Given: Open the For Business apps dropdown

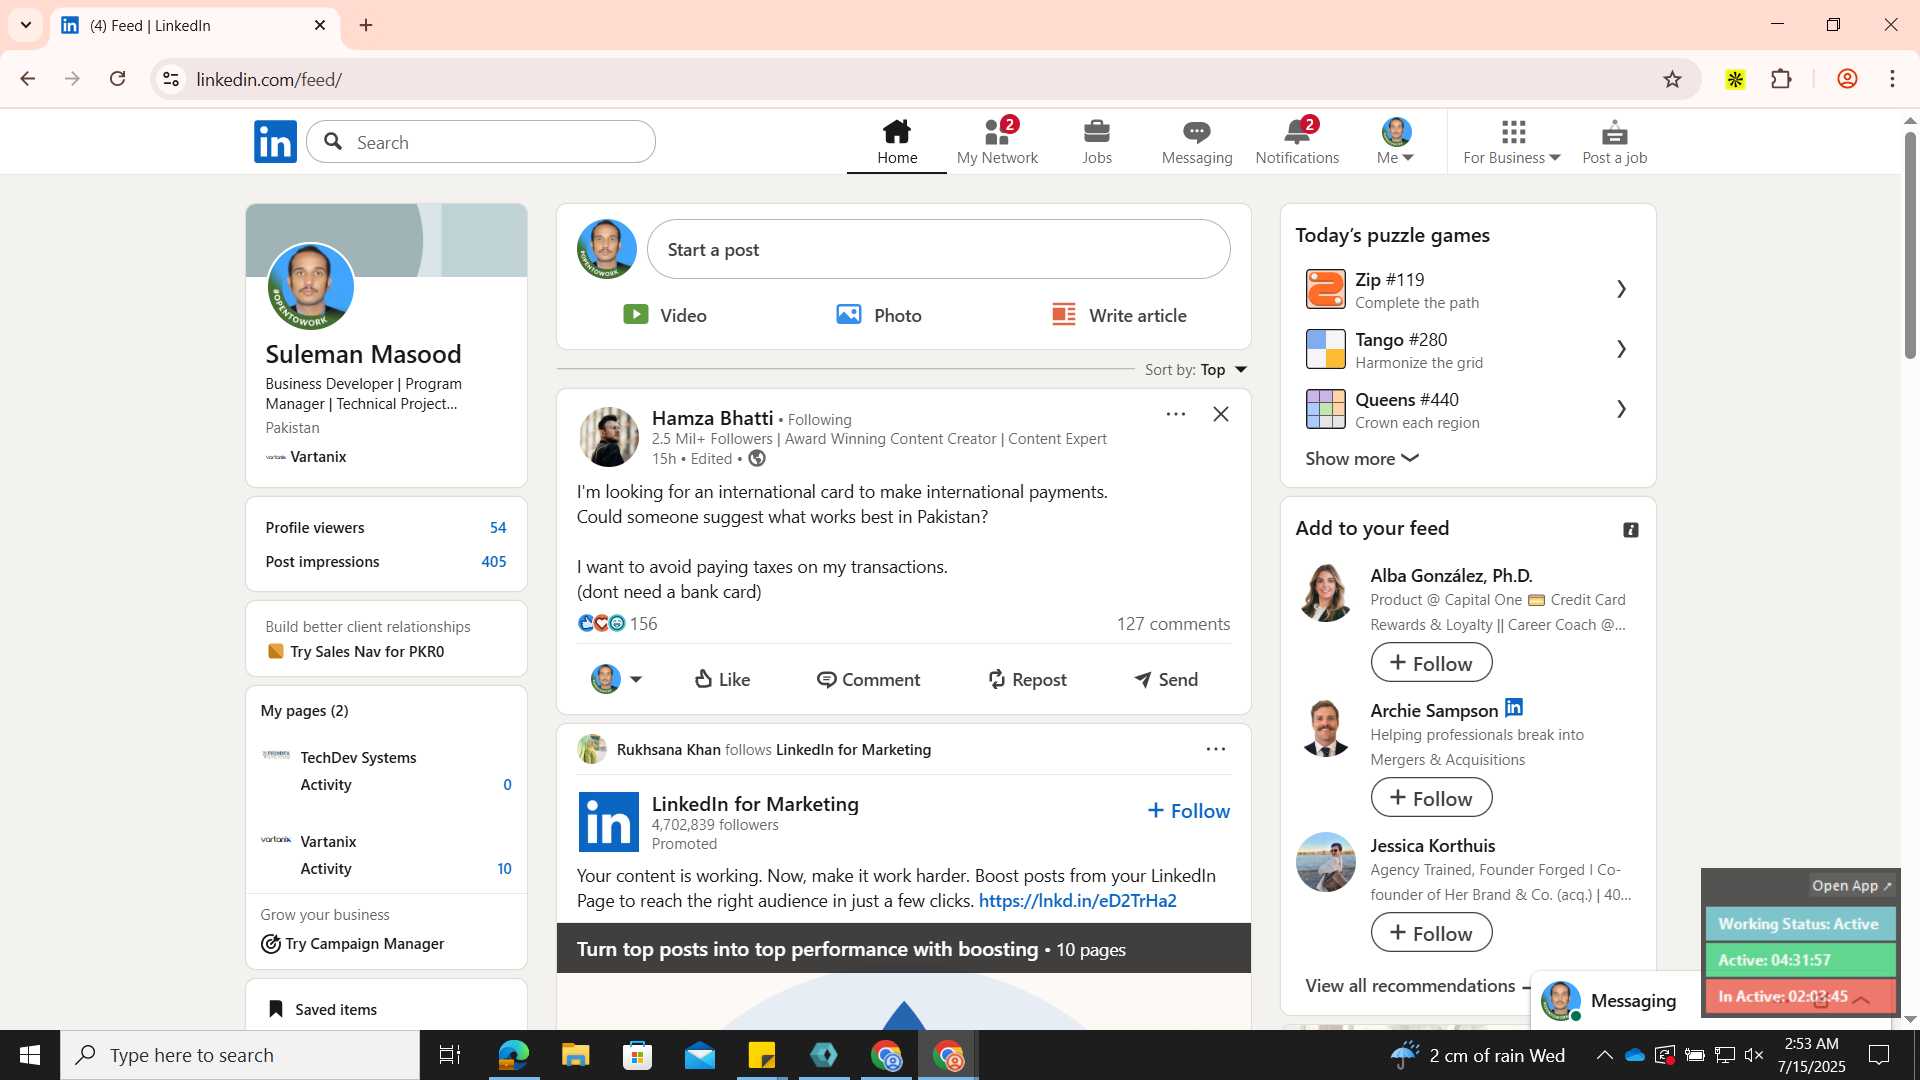Looking at the screenshot, I should pos(1512,141).
